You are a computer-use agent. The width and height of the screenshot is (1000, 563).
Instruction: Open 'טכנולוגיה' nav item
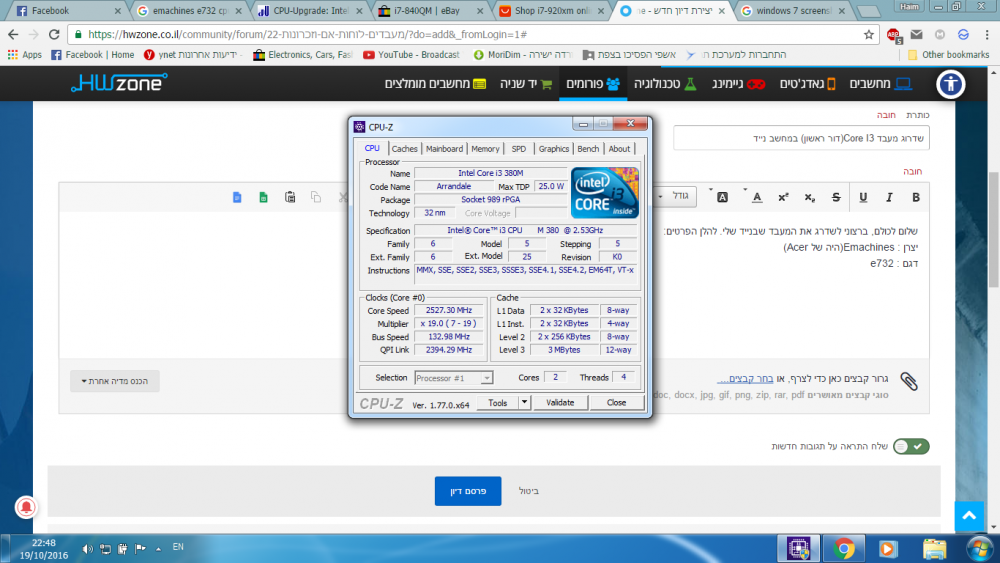665,84
